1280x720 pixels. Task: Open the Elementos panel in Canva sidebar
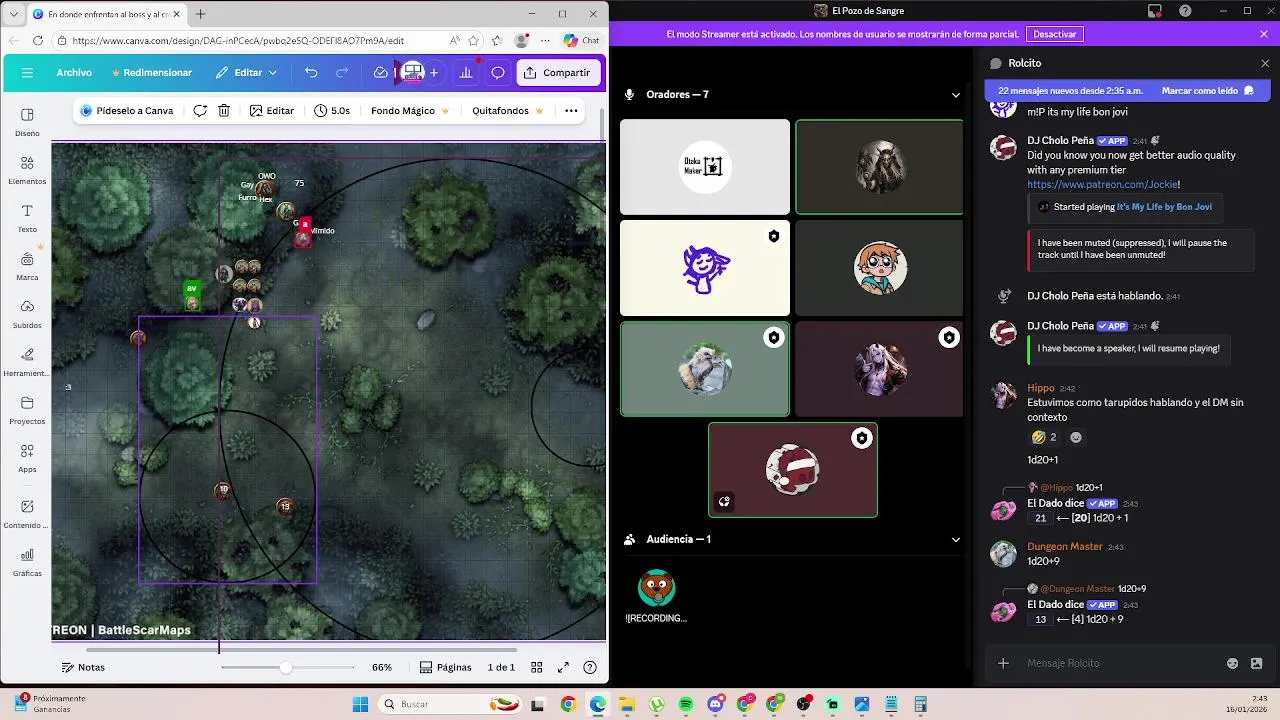27,170
